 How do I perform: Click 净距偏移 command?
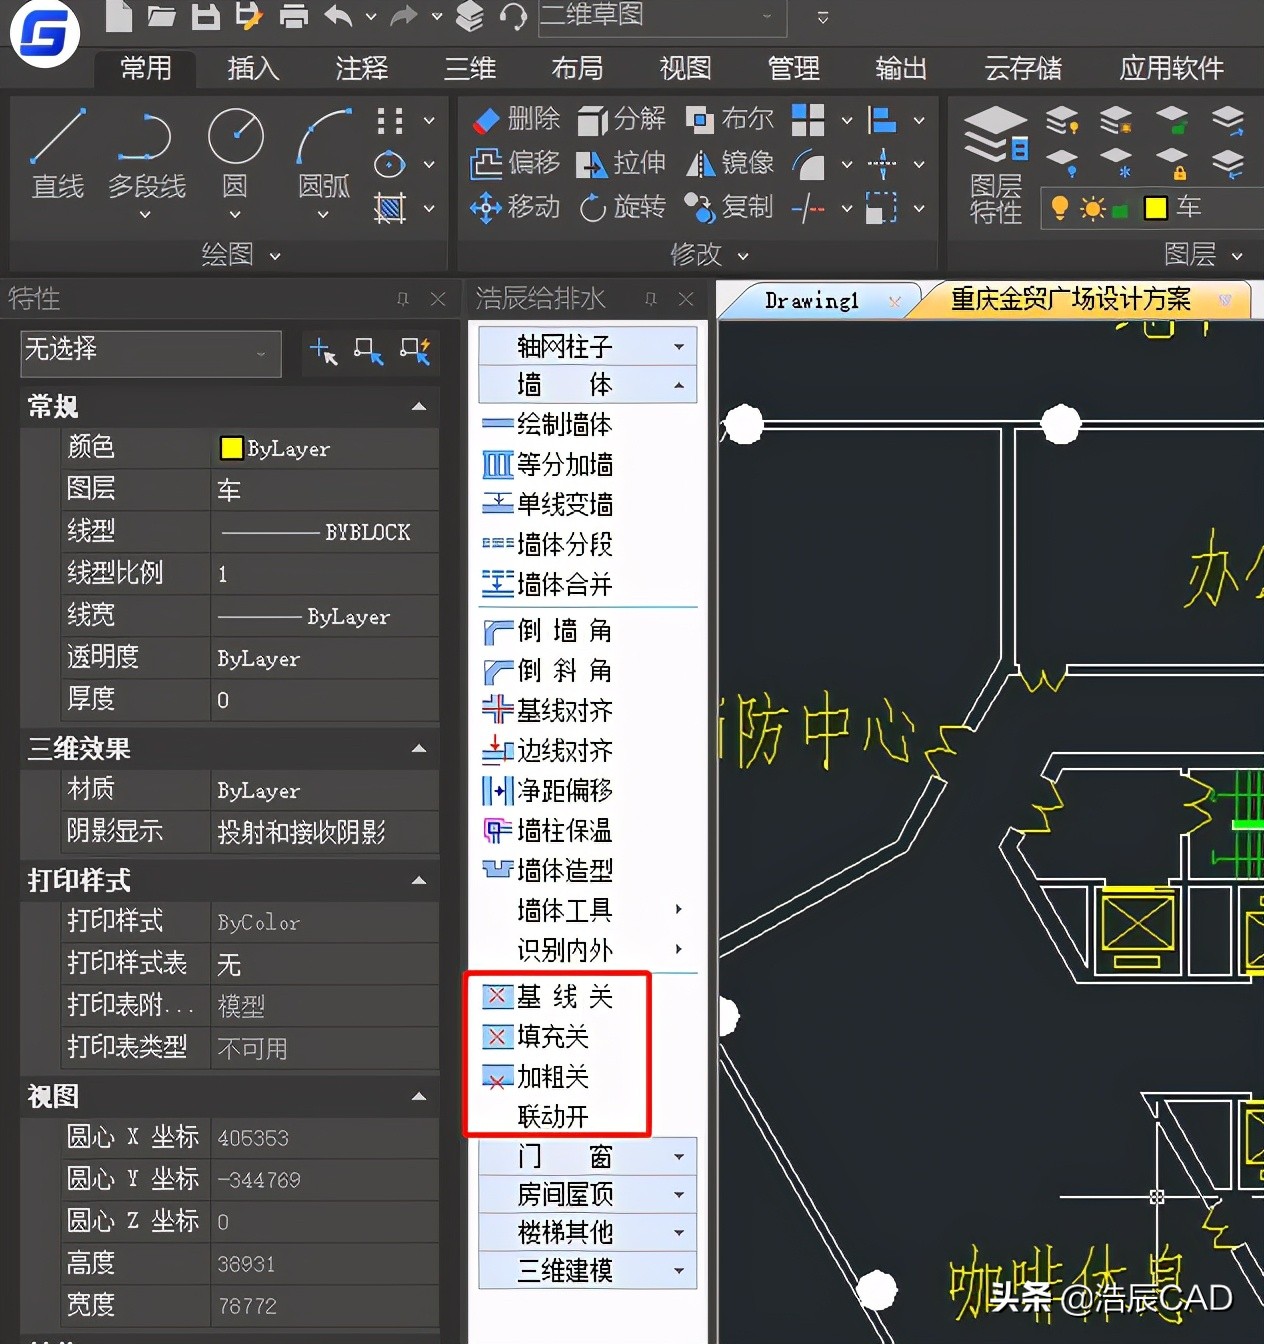547,791
